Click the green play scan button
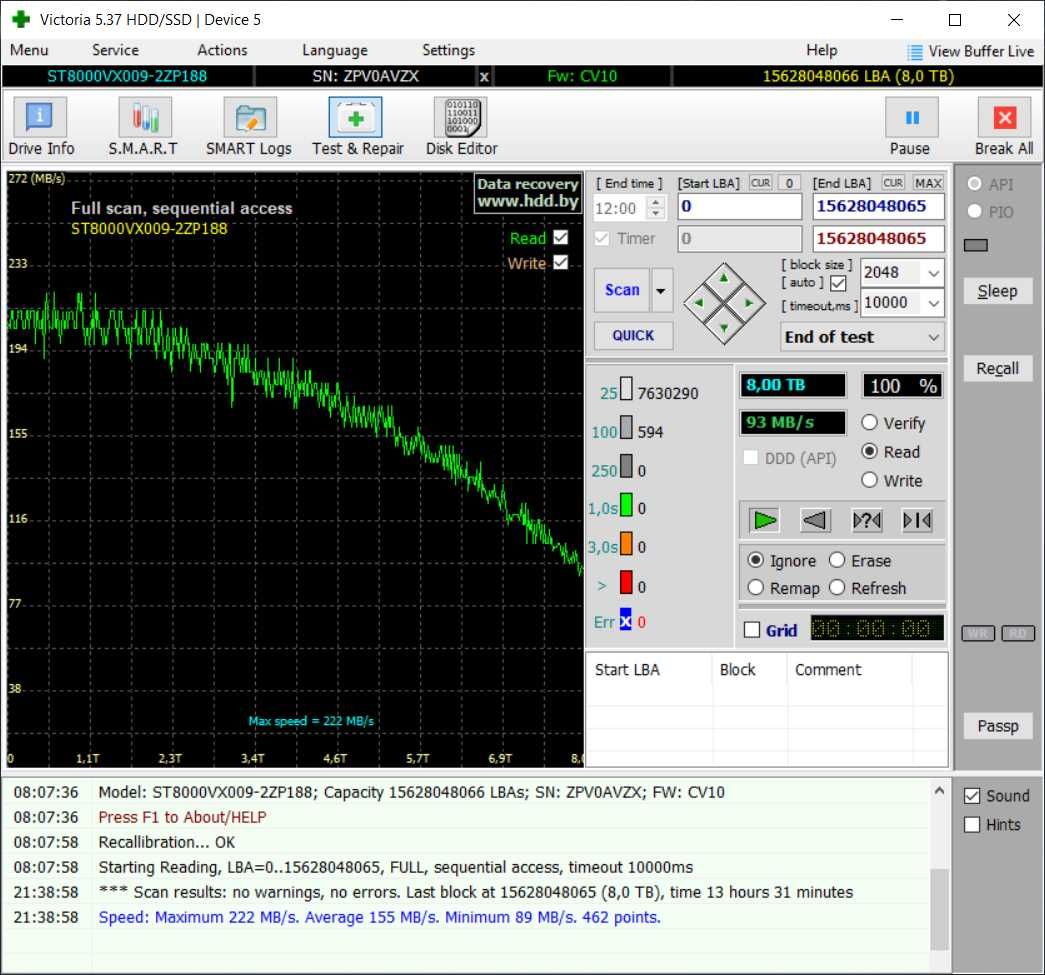The width and height of the screenshot is (1045, 975). coord(764,520)
